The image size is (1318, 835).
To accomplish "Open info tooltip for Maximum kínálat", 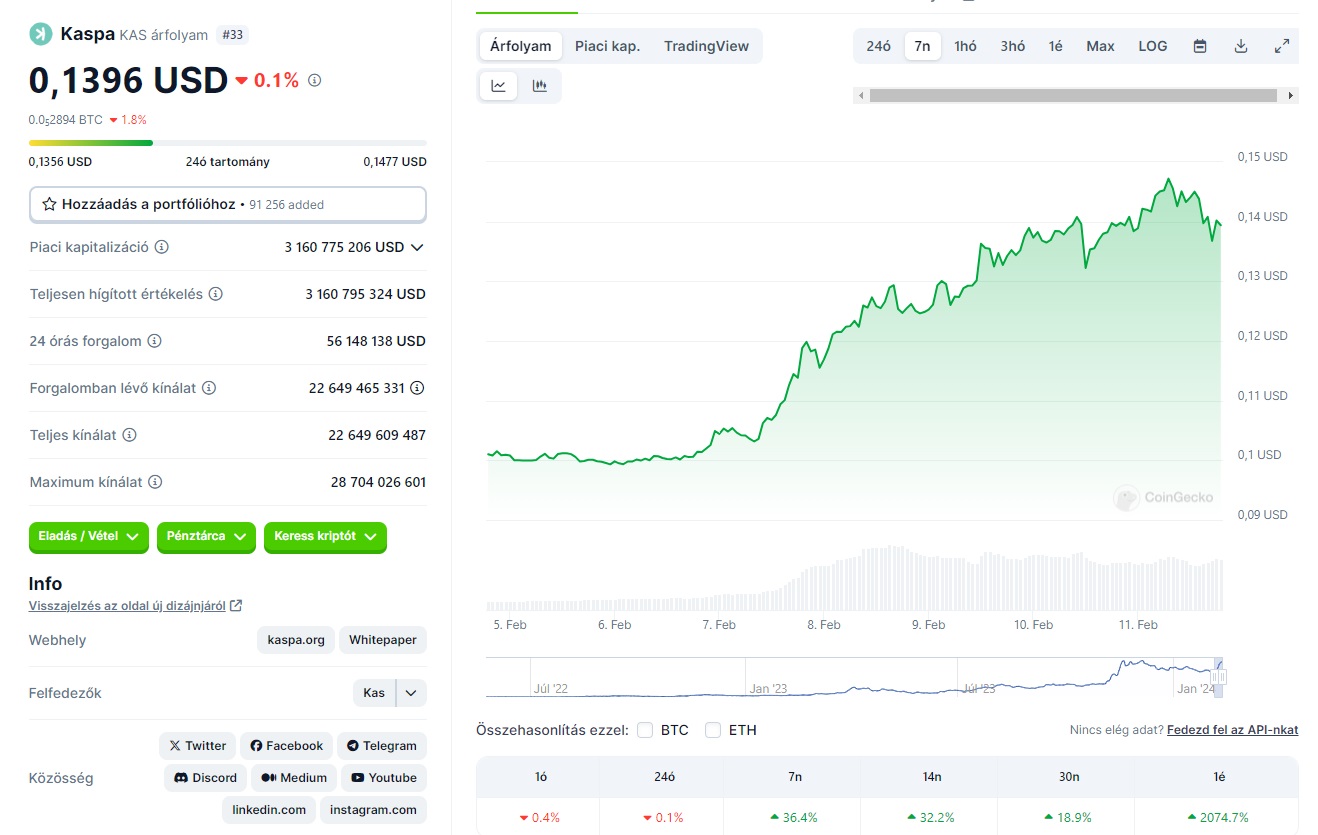I will 155,482.
